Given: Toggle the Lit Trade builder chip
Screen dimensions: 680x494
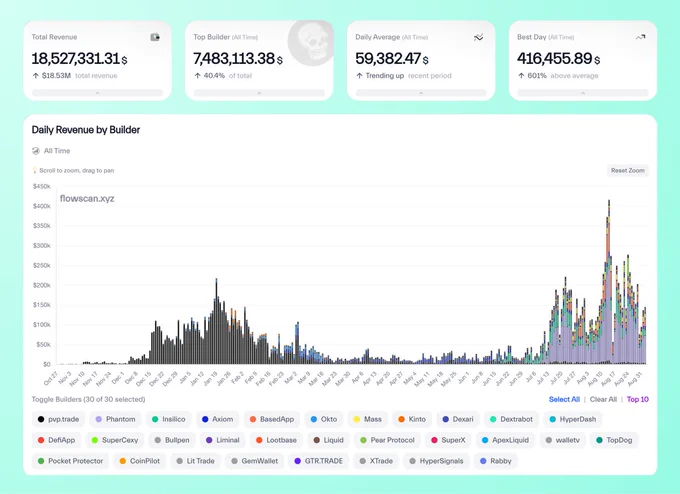Looking at the screenshot, I should pyautogui.click(x=196, y=461).
